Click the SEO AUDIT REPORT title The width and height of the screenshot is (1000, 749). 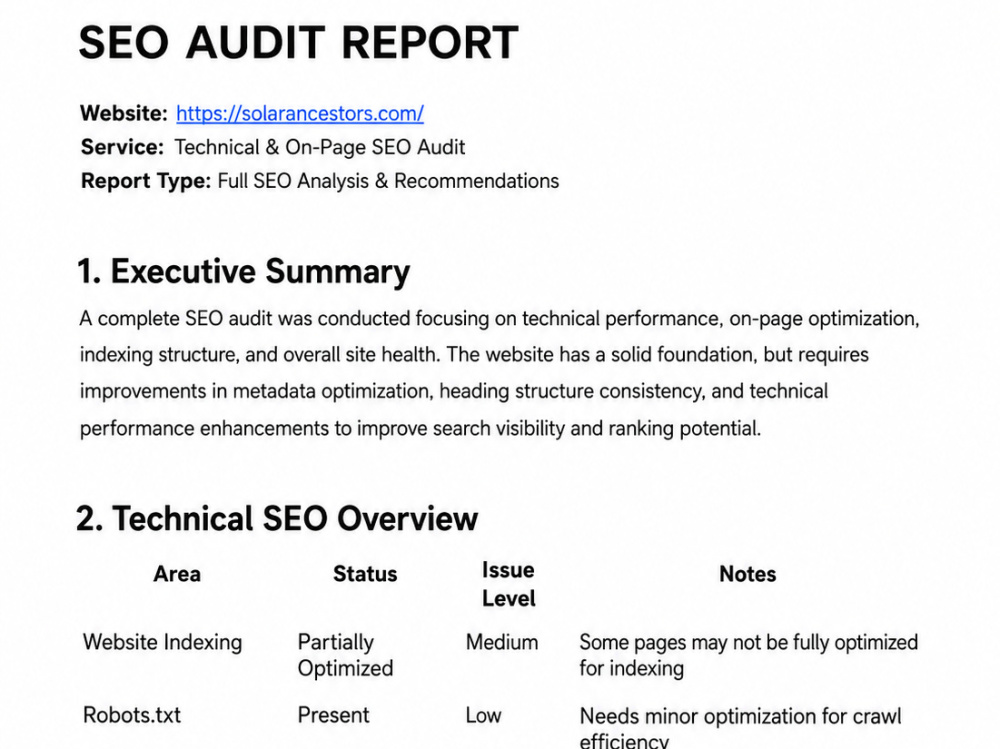point(298,43)
